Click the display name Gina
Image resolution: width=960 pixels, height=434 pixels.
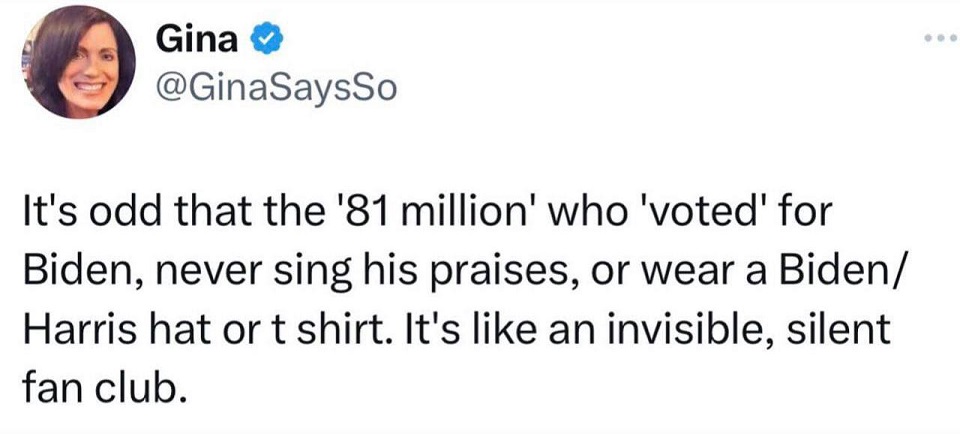pyautogui.click(x=198, y=41)
